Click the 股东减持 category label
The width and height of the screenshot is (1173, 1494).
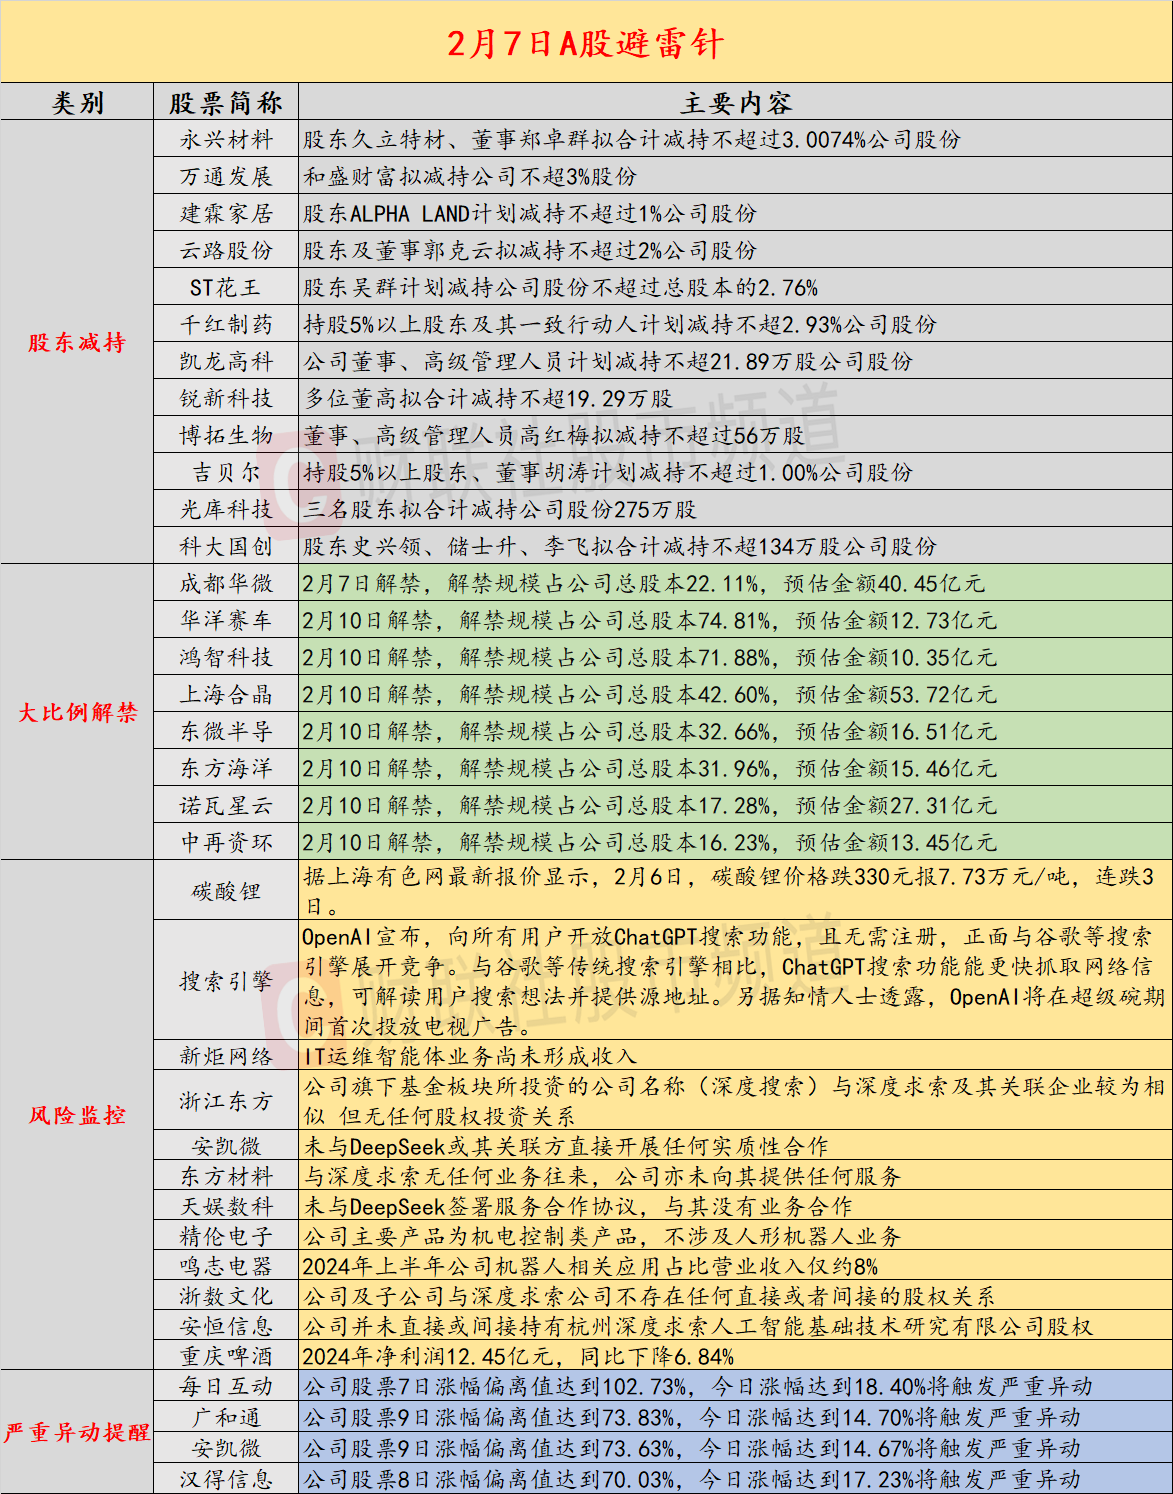(x=77, y=344)
